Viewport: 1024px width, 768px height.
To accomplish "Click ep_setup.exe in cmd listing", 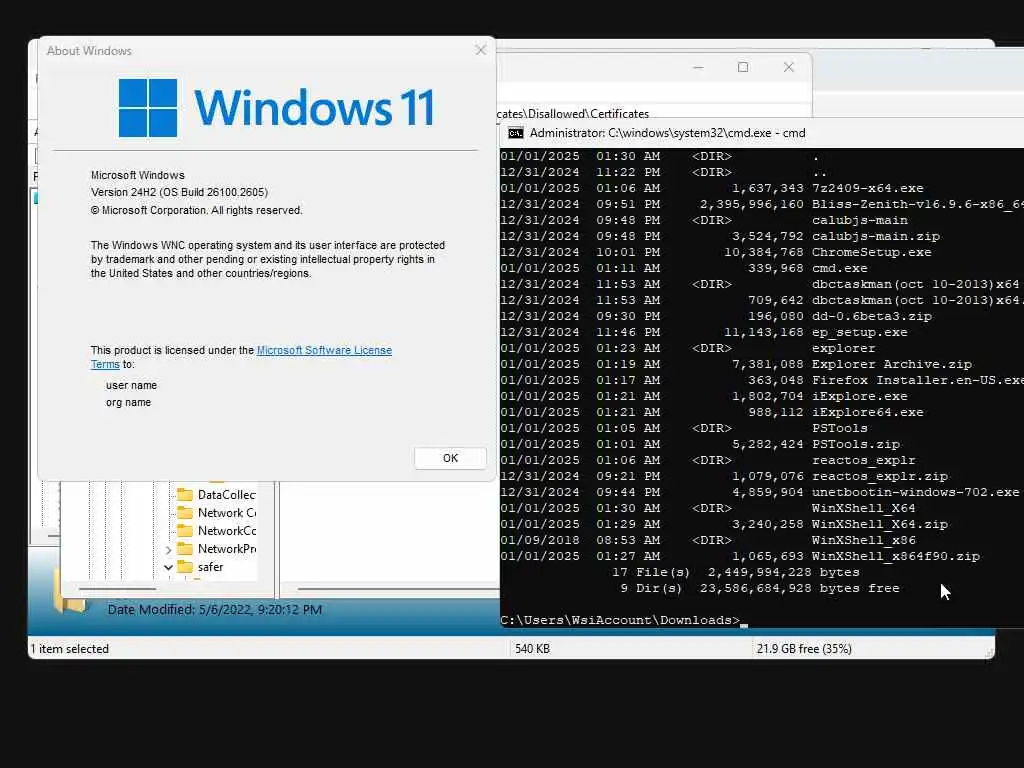I will point(859,332).
